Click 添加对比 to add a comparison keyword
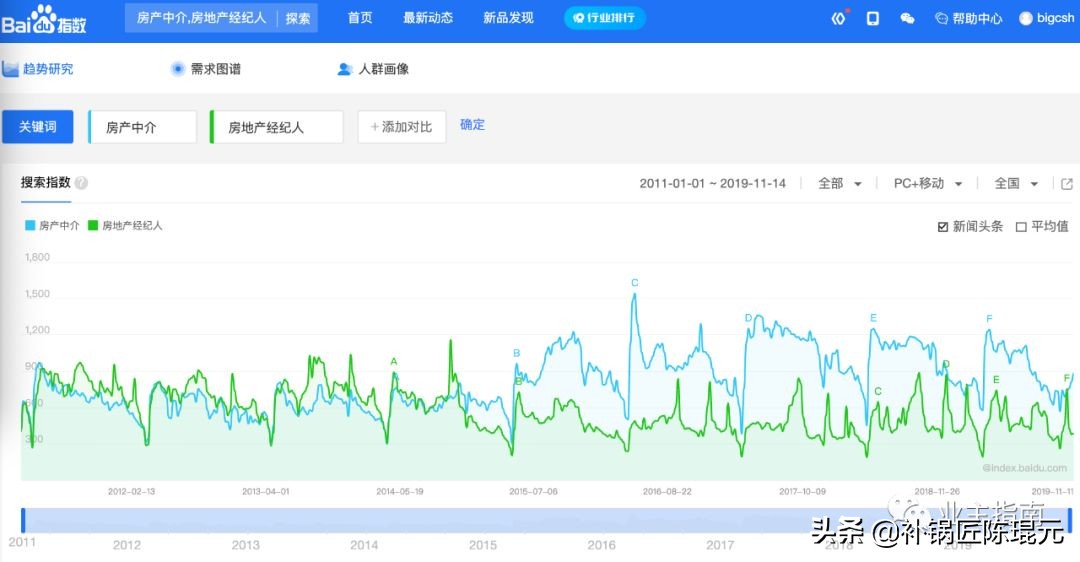 tap(402, 127)
